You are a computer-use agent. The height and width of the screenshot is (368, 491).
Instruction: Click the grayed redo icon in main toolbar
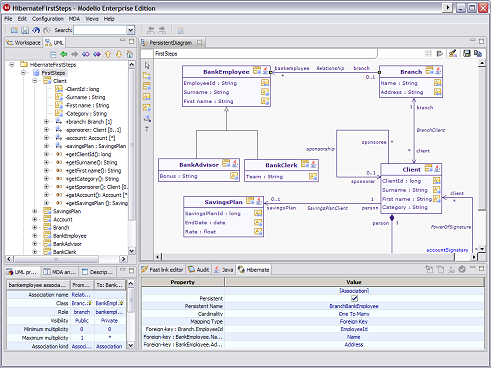coord(46,30)
